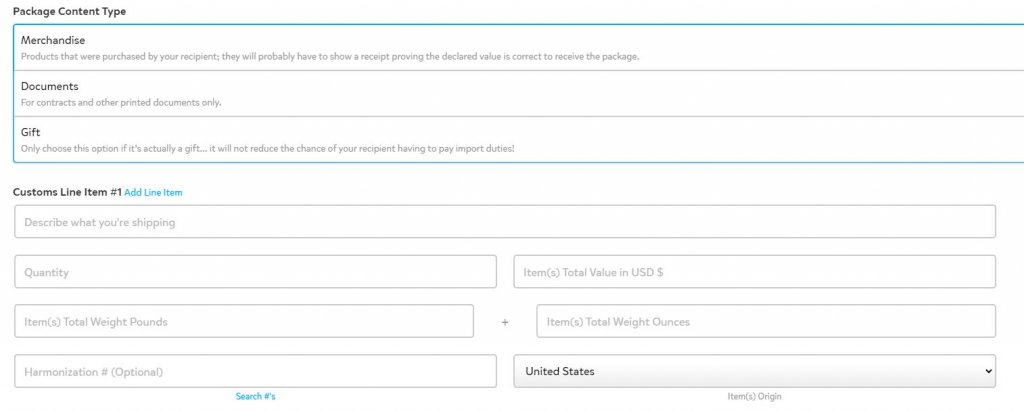Click the Total Weight Ounces input
Image resolution: width=1024 pixels, height=411 pixels.
(x=766, y=322)
